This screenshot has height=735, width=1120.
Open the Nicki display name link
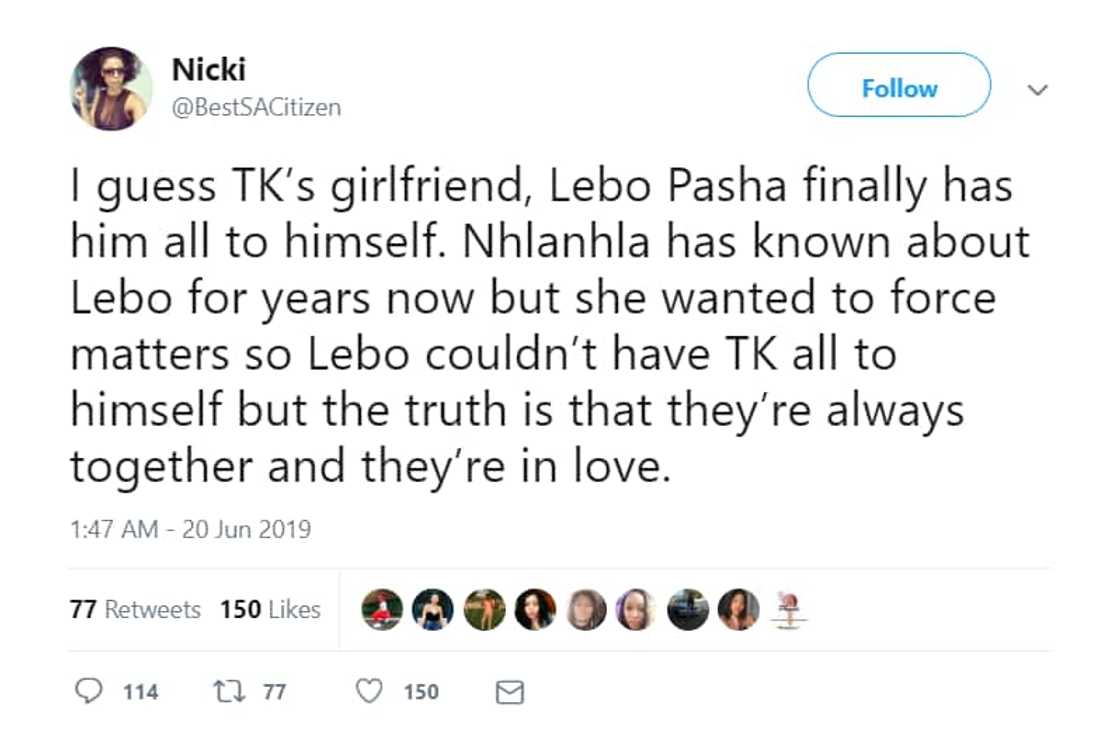[x=209, y=69]
